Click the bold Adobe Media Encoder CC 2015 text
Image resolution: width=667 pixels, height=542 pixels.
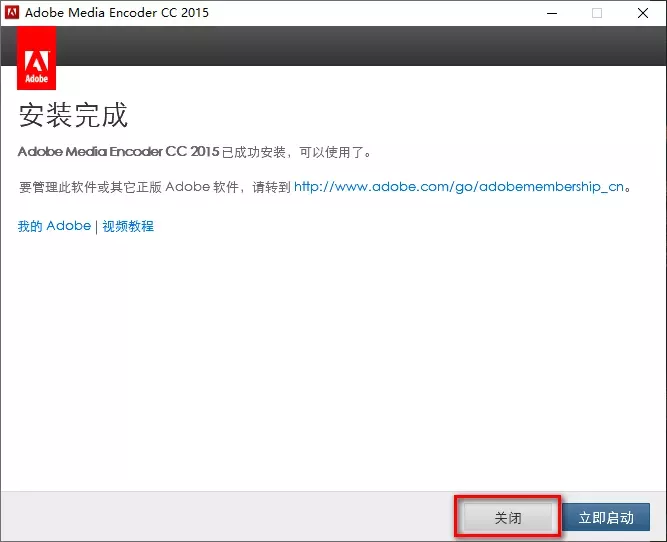(x=118, y=153)
